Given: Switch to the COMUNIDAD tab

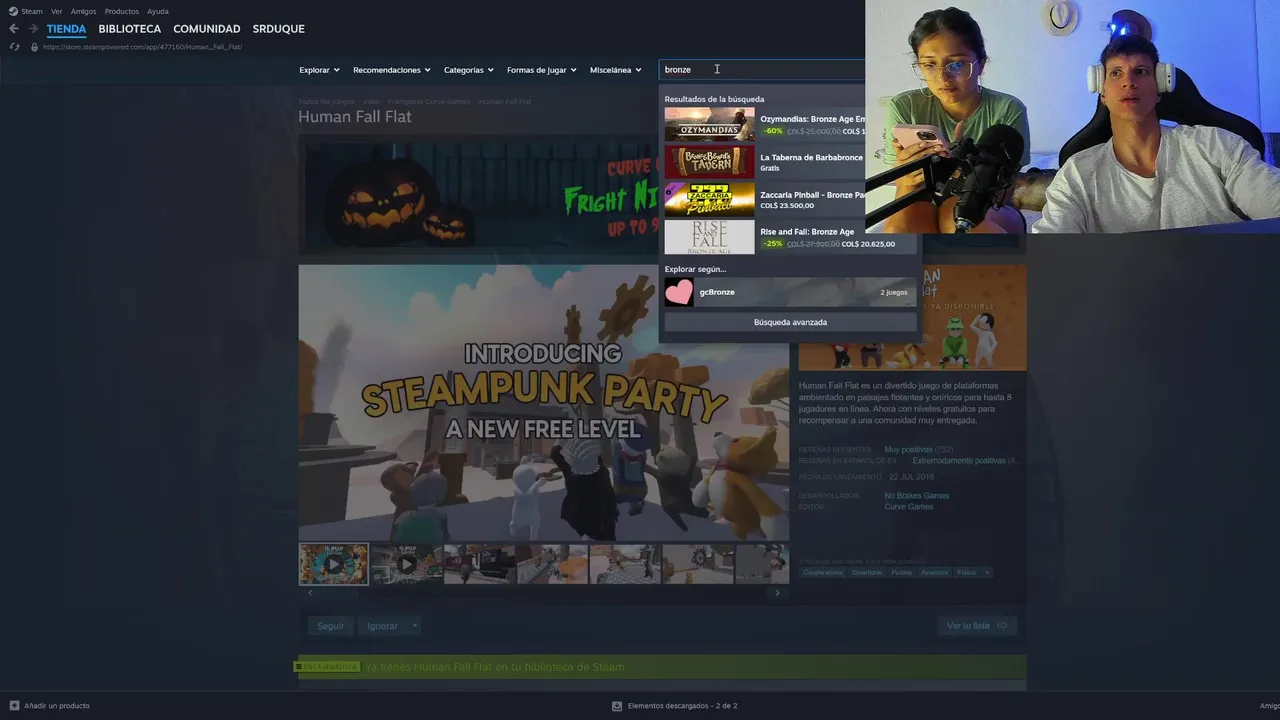Looking at the screenshot, I should tap(207, 29).
